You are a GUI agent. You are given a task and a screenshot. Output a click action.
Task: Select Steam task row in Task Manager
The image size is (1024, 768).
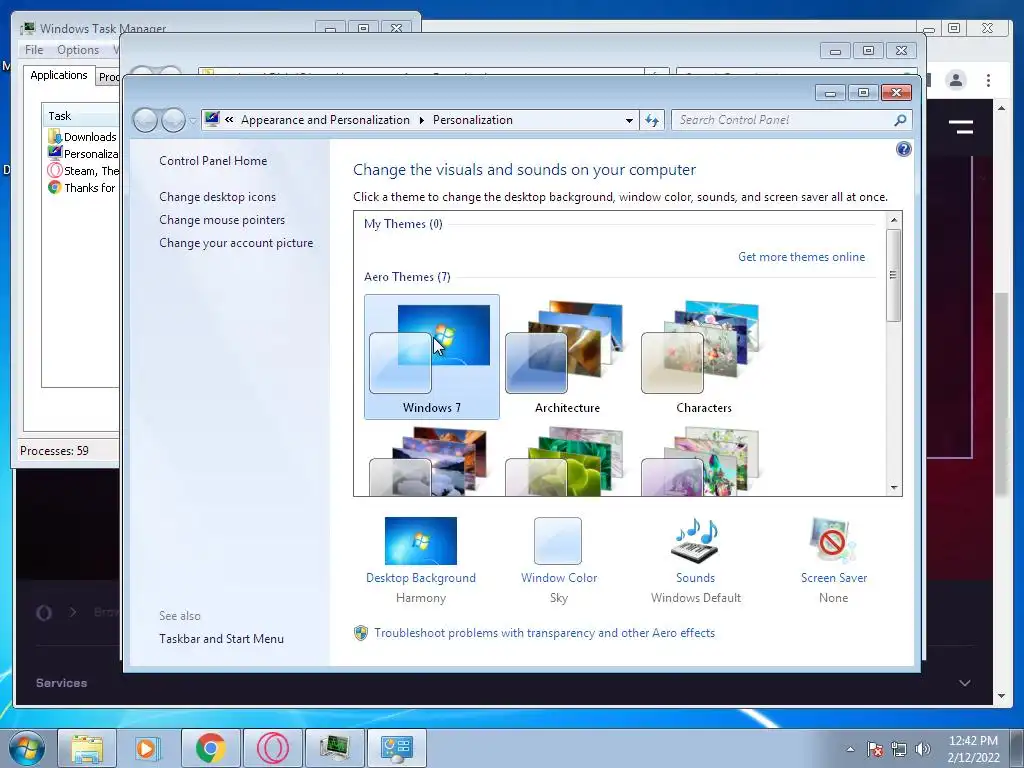click(83, 170)
